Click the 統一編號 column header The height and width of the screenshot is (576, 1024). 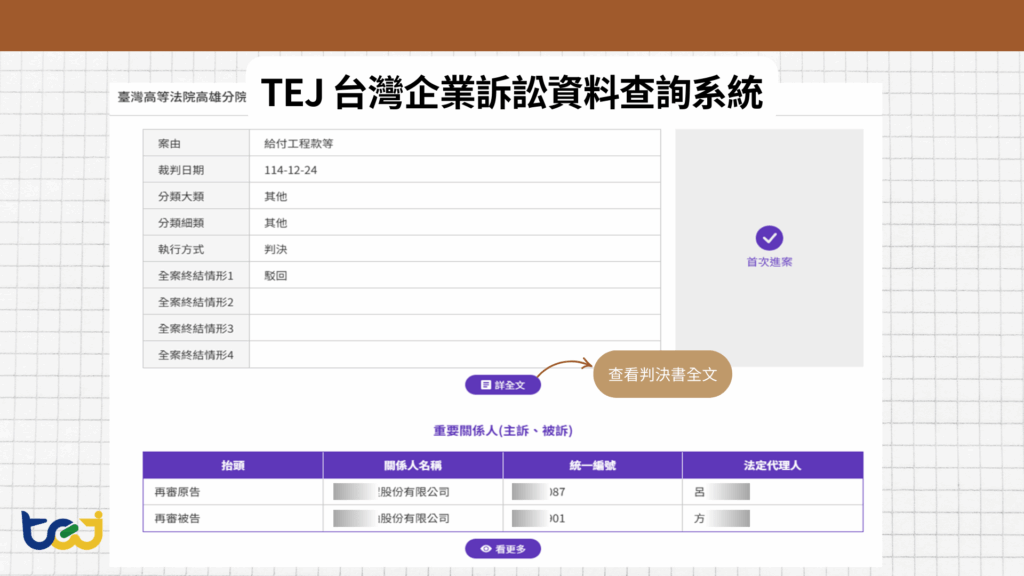point(592,465)
